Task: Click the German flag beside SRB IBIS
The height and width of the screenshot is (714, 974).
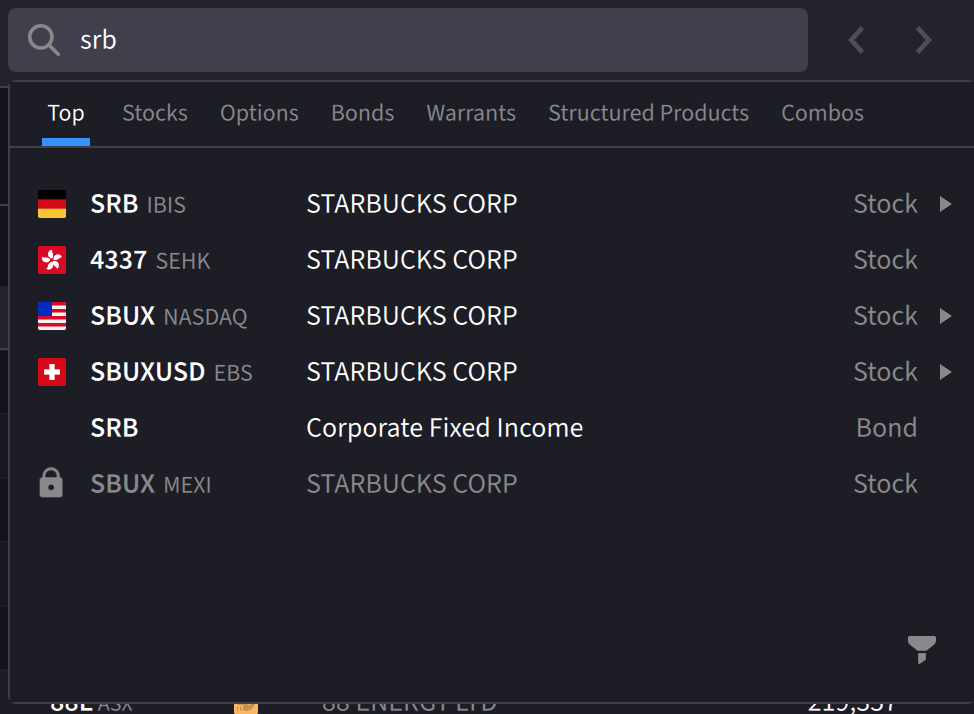Action: [52, 204]
